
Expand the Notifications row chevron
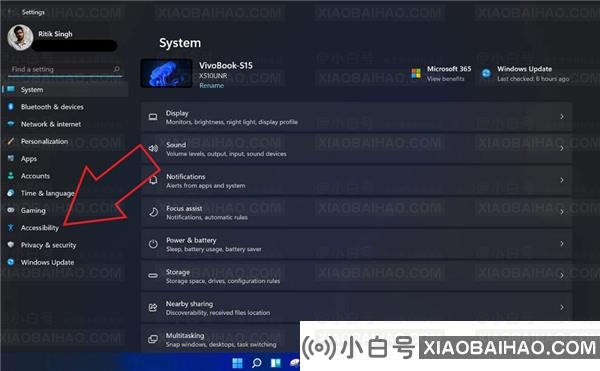pos(562,180)
